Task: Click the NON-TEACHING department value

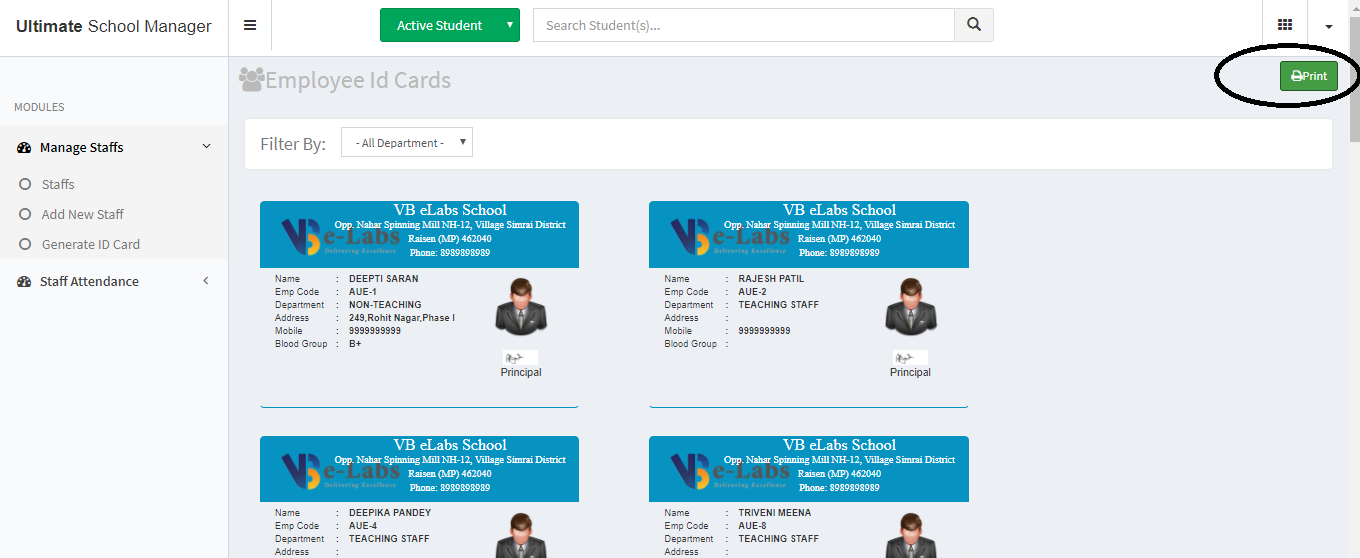Action: point(385,305)
